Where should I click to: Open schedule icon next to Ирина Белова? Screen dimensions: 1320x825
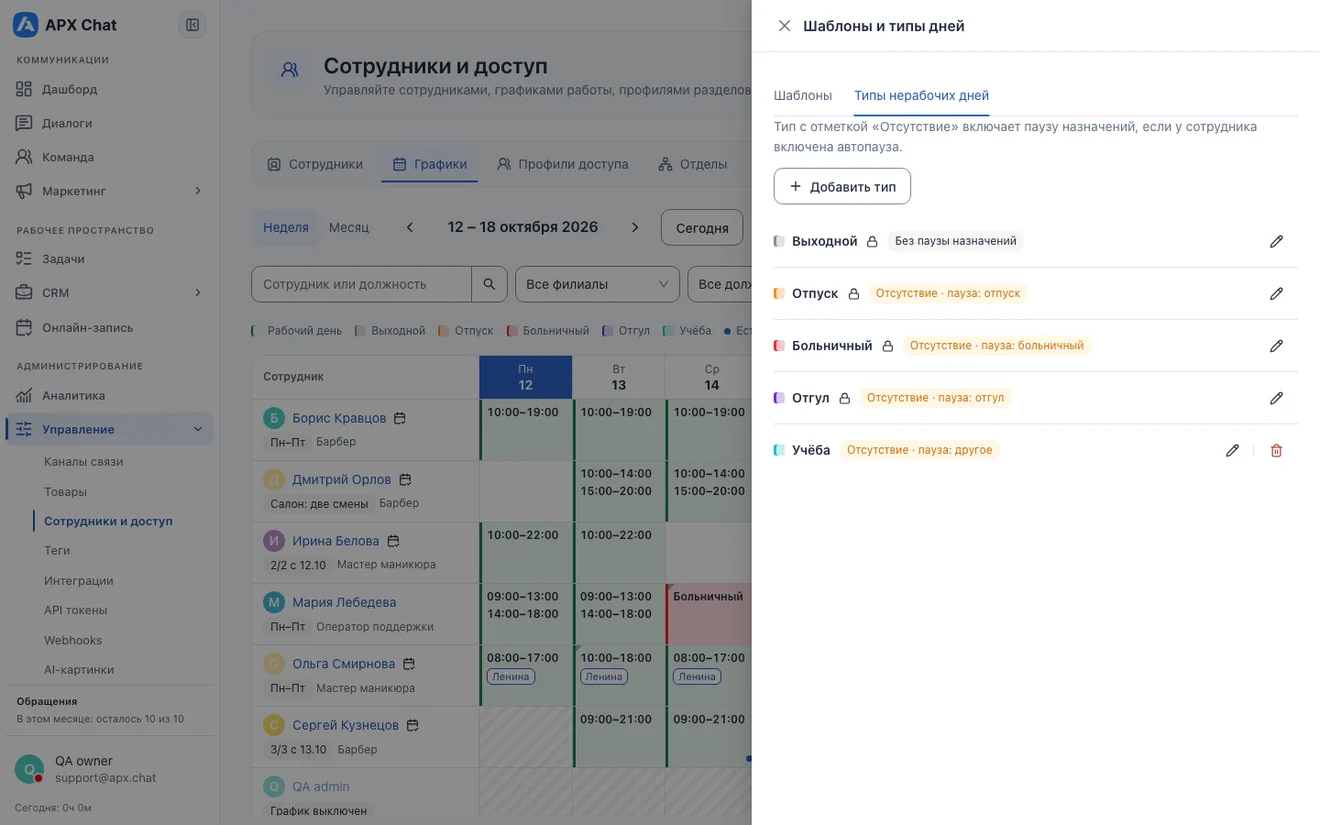point(393,541)
